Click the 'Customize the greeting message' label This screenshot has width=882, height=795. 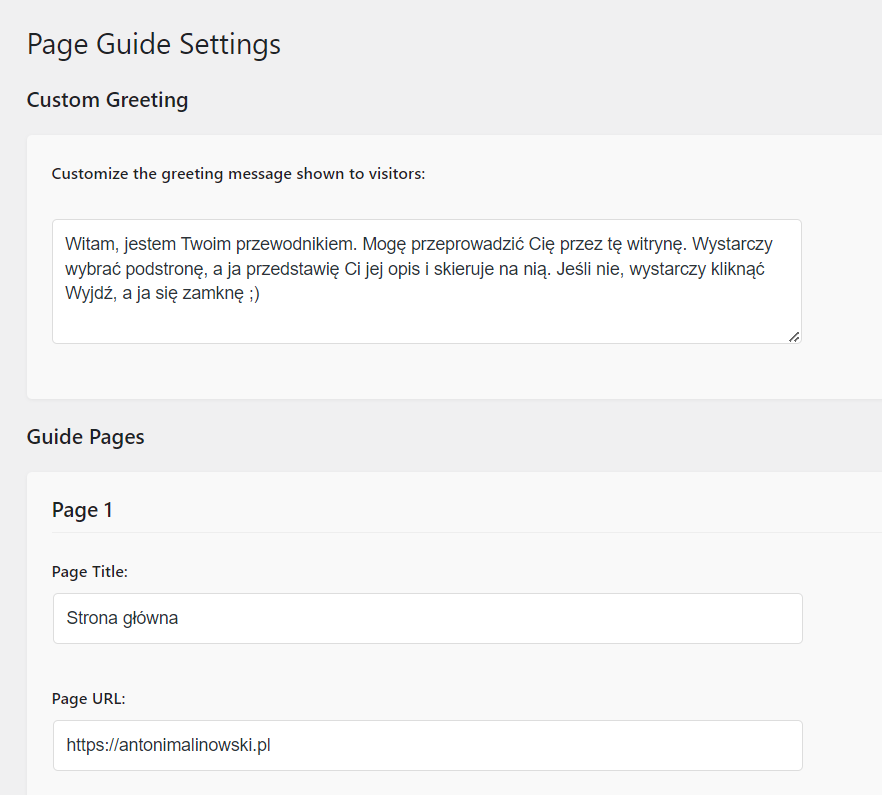click(238, 174)
